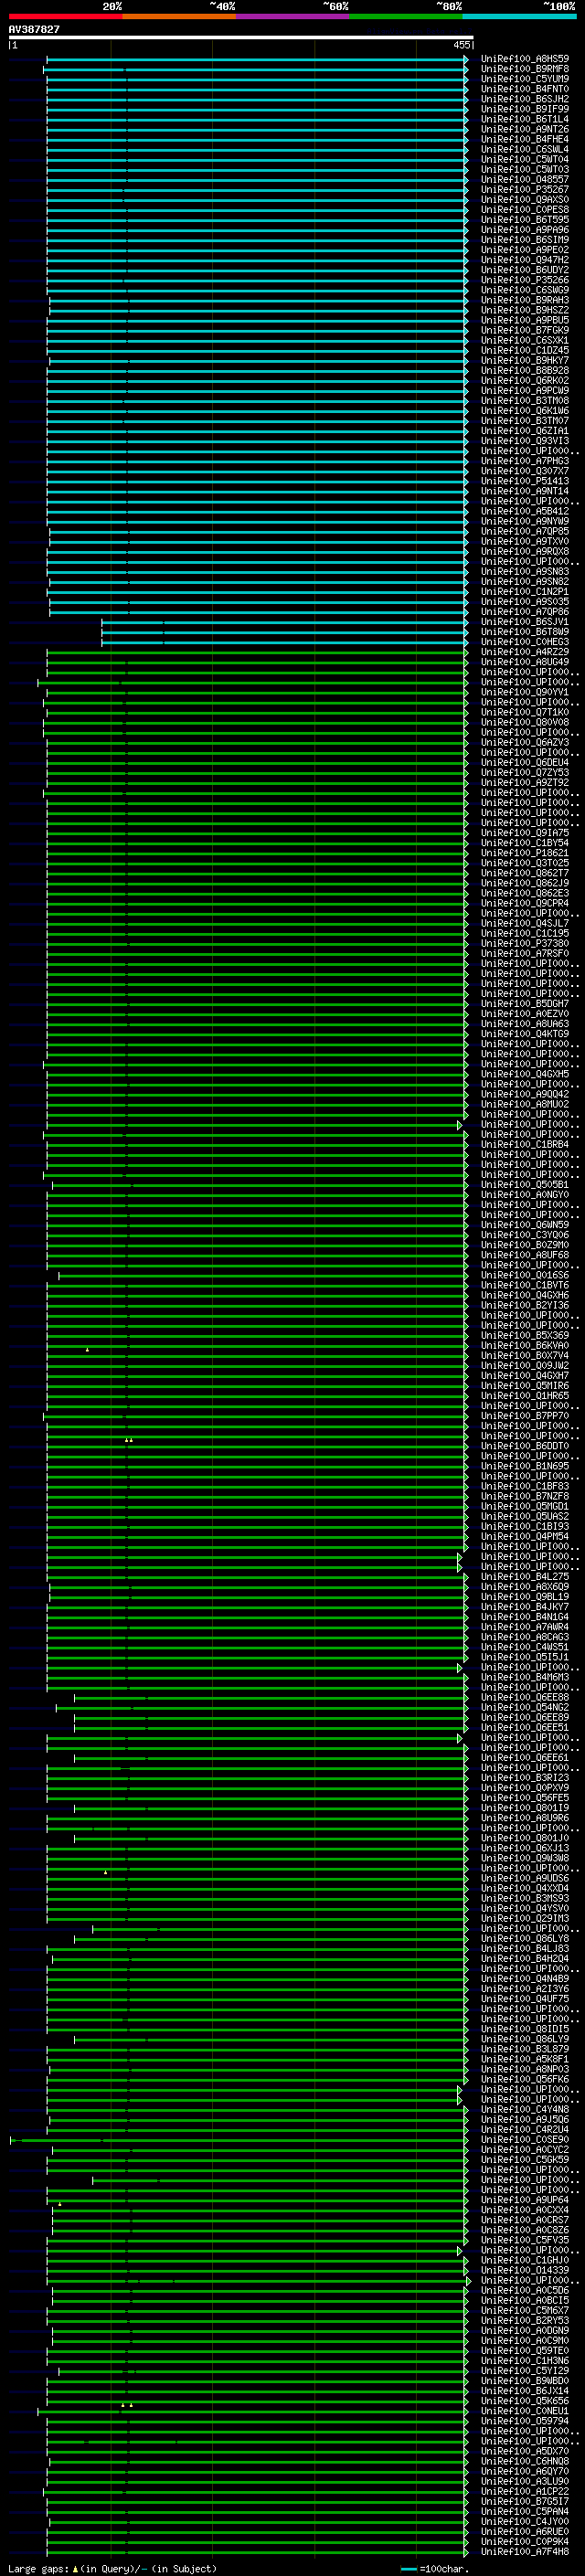Click hit label UniRef100_Q5K656
Viewport: 585px width, 2576px height.
[x=525, y=2400]
